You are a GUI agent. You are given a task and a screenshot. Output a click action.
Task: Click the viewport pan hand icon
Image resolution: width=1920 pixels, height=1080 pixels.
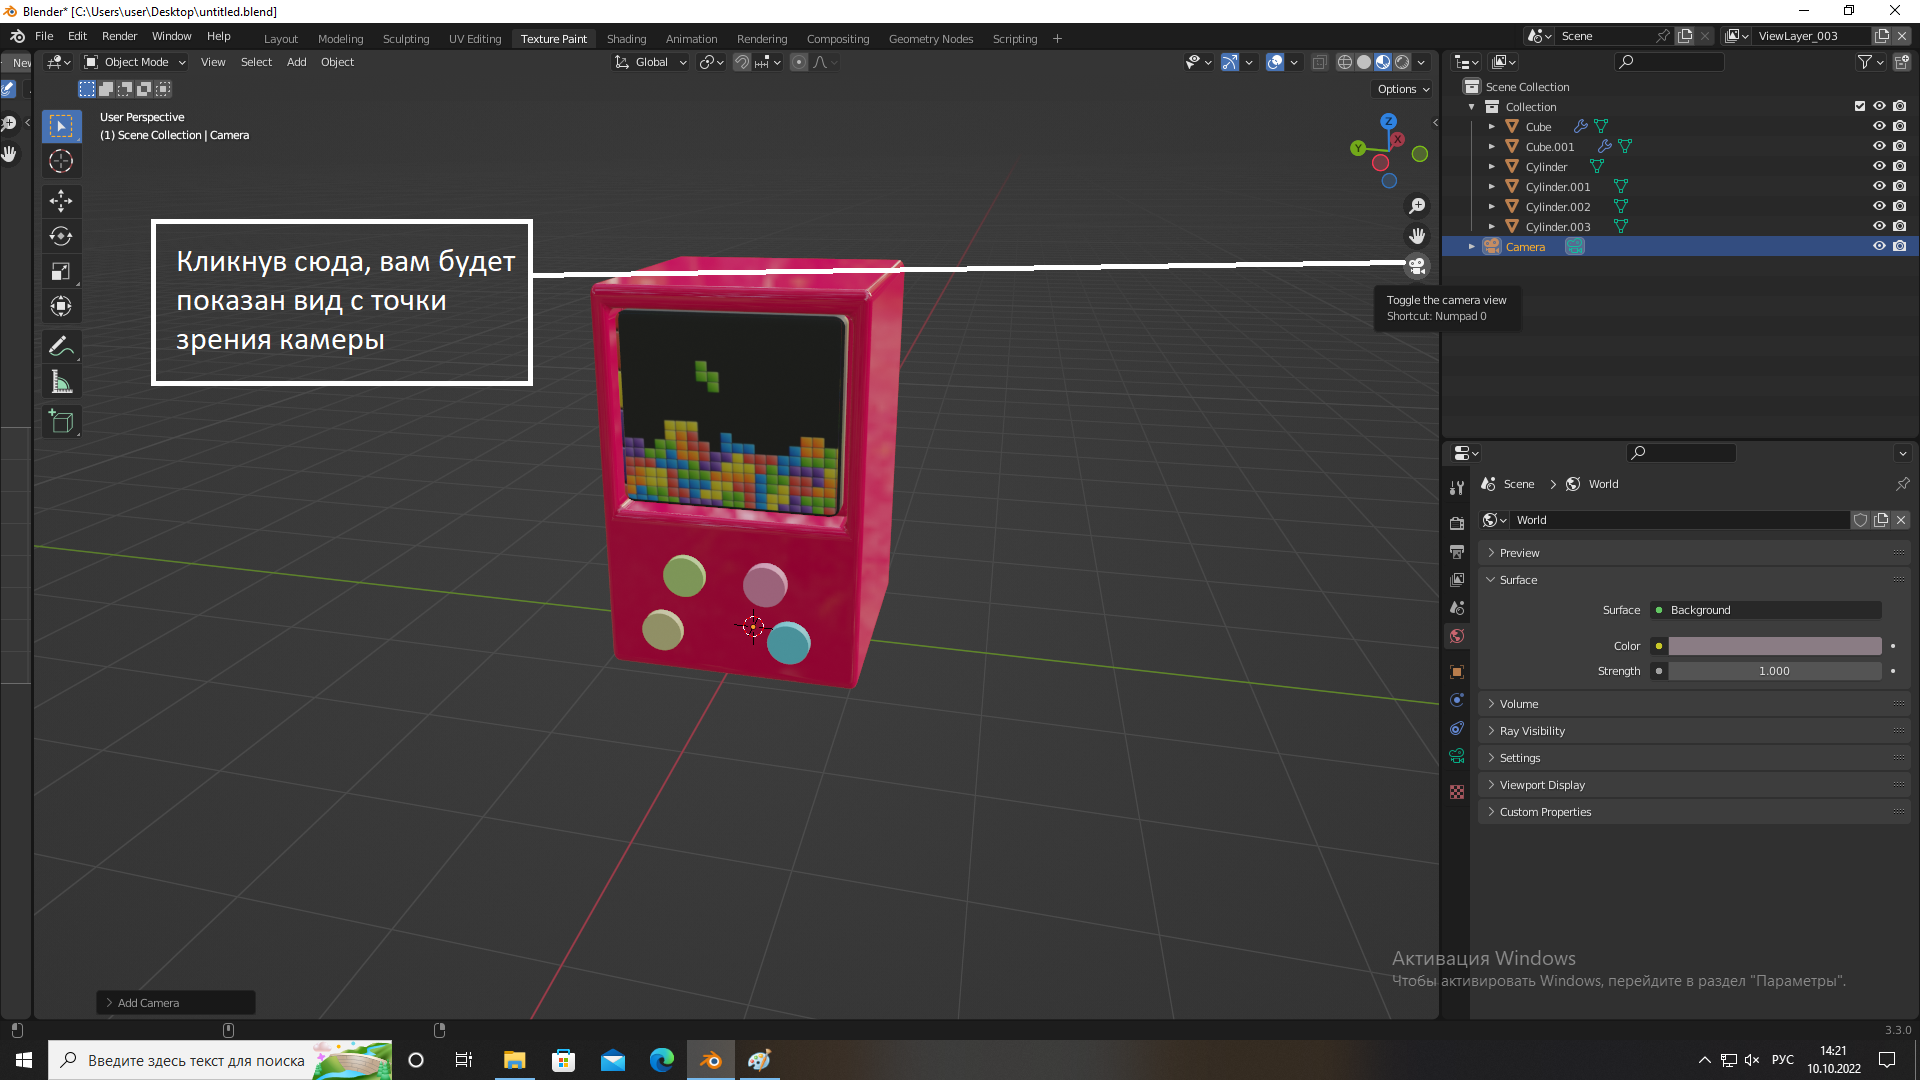pos(1417,236)
